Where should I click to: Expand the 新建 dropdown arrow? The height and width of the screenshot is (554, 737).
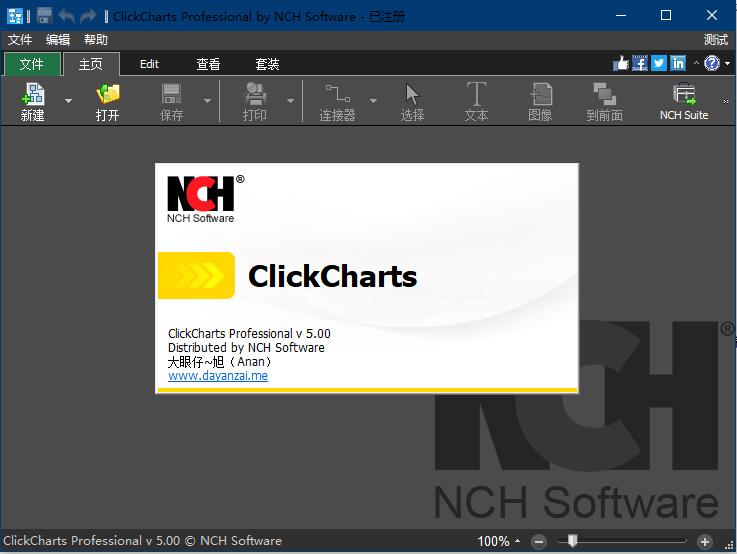click(68, 101)
